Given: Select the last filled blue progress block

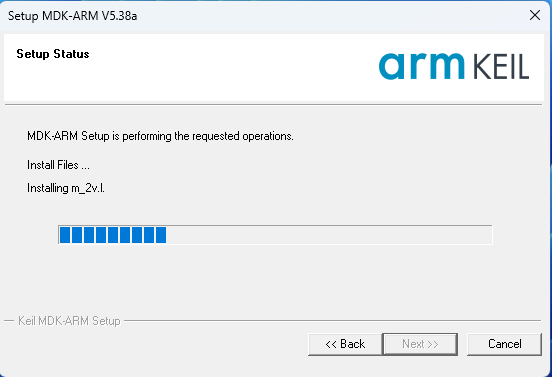Looking at the screenshot, I should coord(161,235).
